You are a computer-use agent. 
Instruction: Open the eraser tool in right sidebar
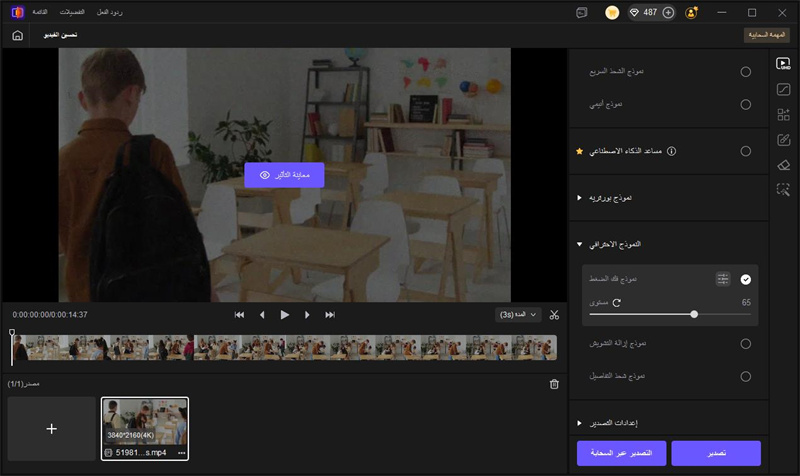(784, 164)
